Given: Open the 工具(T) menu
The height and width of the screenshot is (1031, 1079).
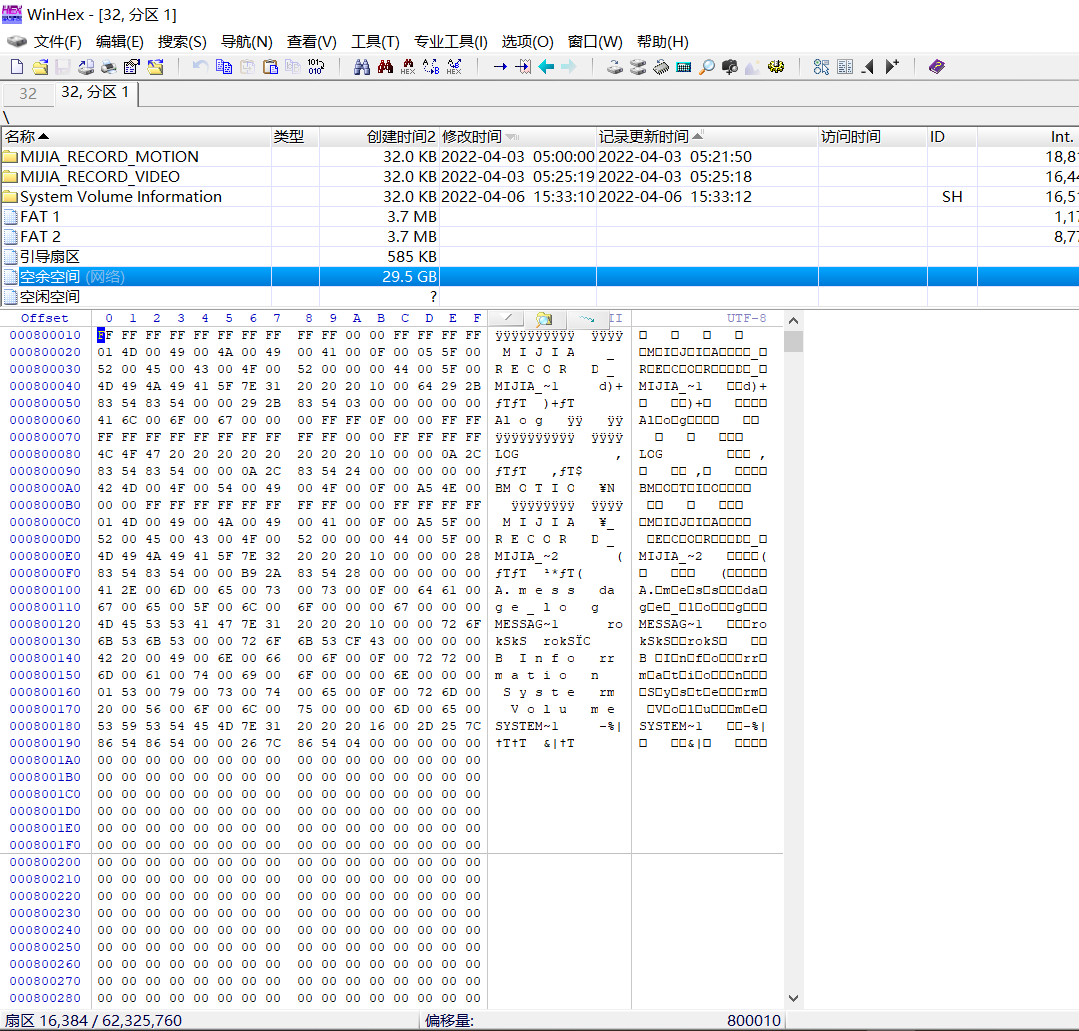Looking at the screenshot, I should point(375,42).
